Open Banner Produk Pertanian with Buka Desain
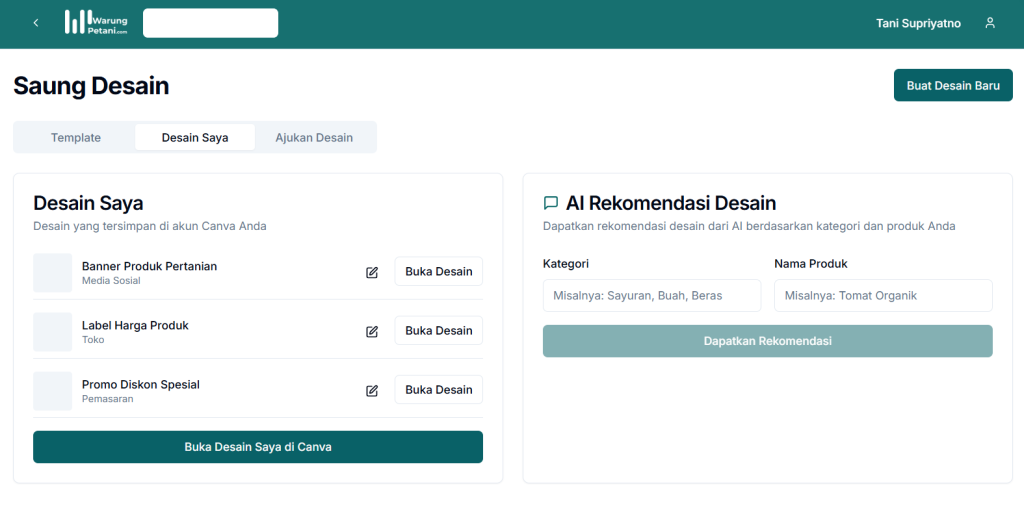 [x=438, y=271]
